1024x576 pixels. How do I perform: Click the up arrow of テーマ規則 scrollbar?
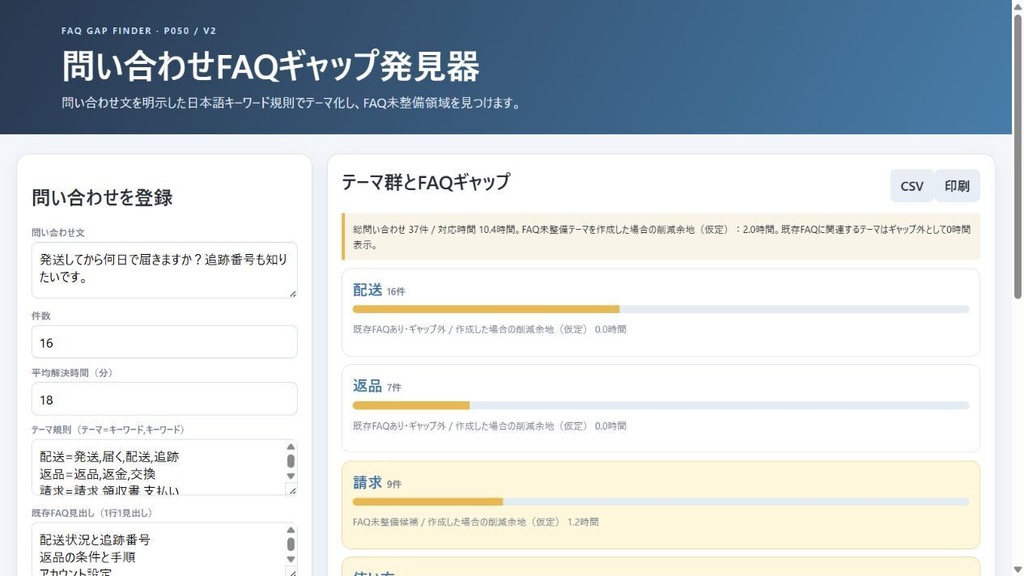point(291,447)
